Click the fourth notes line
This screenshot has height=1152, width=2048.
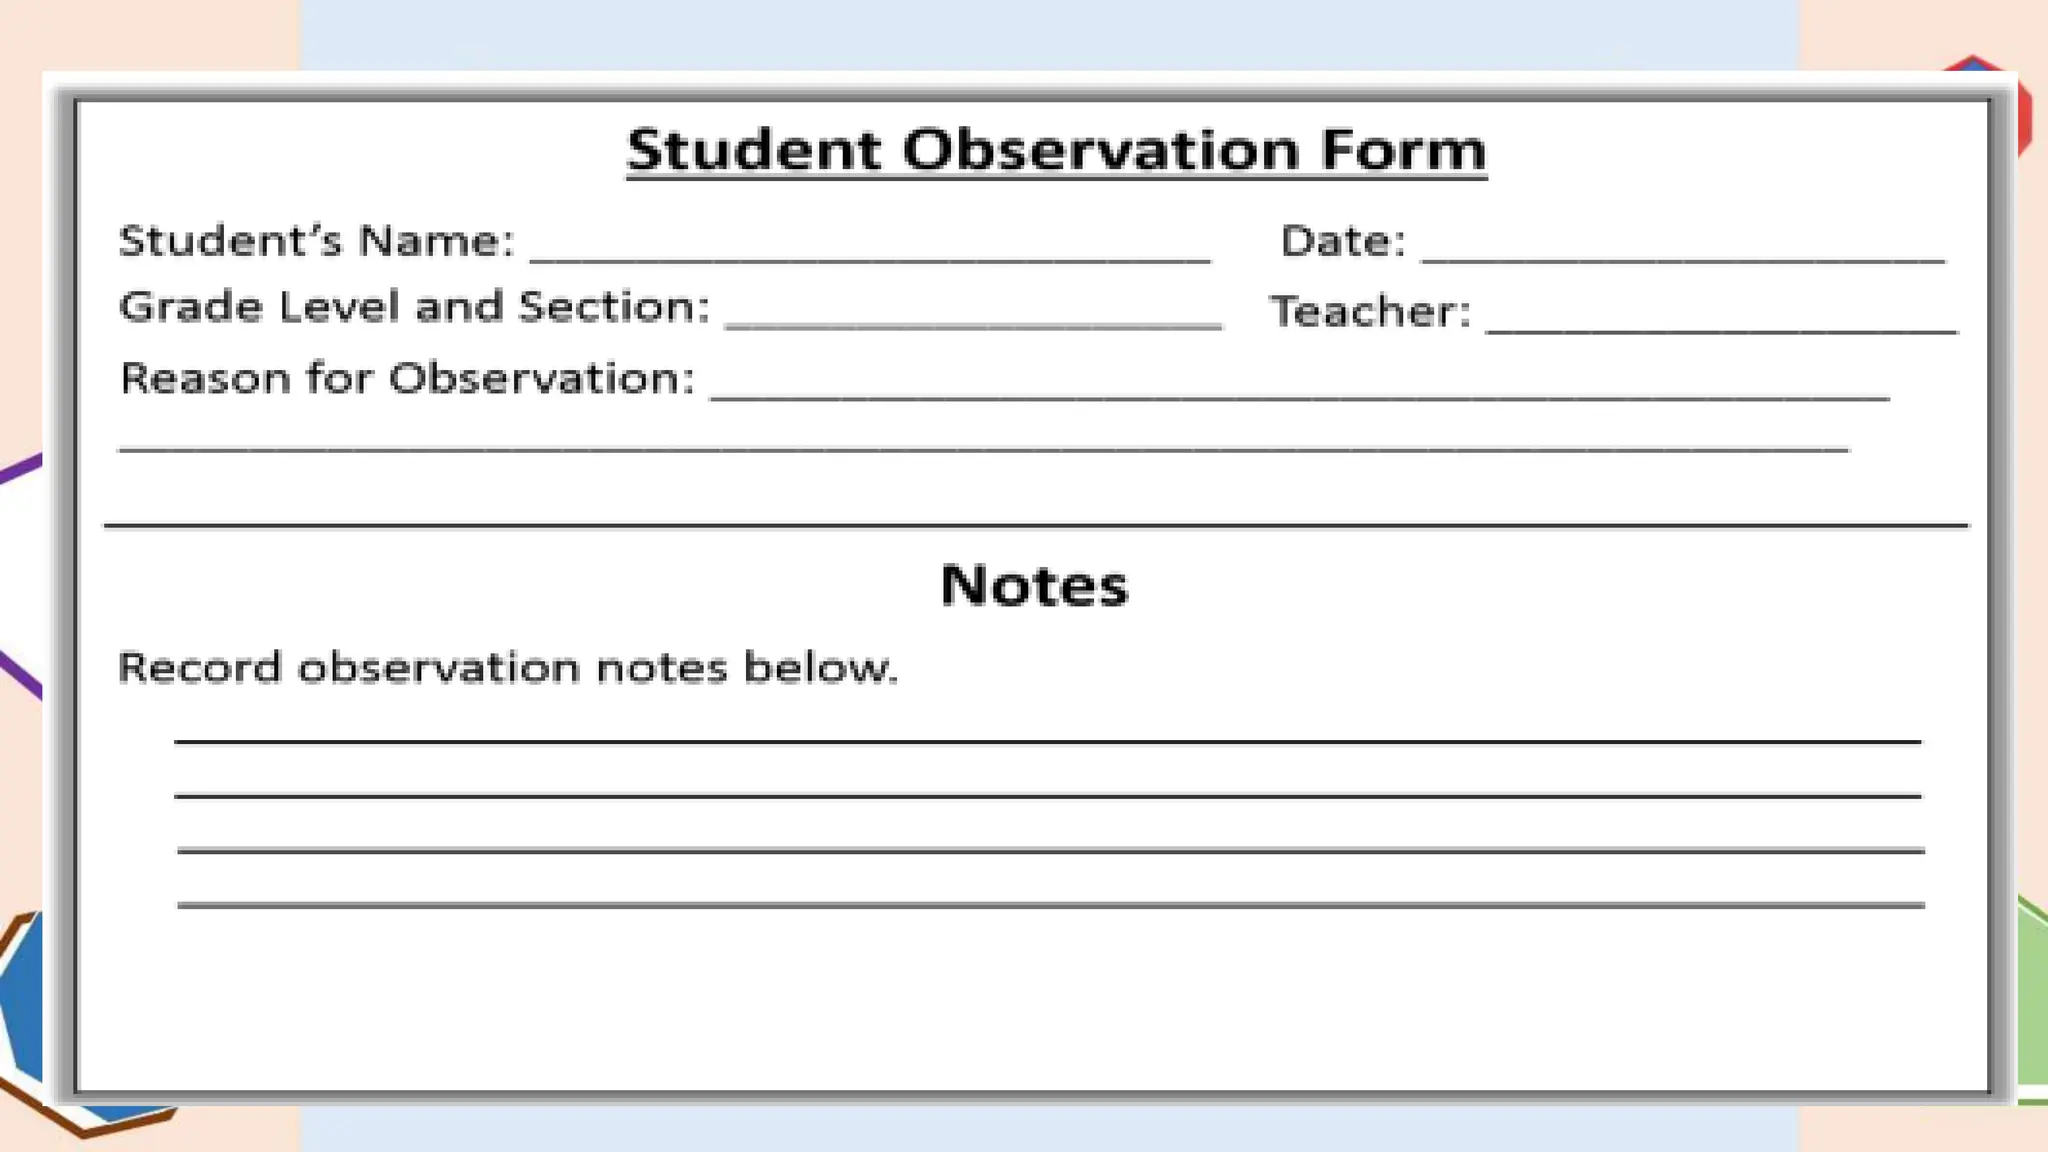pyautogui.click(x=1051, y=904)
